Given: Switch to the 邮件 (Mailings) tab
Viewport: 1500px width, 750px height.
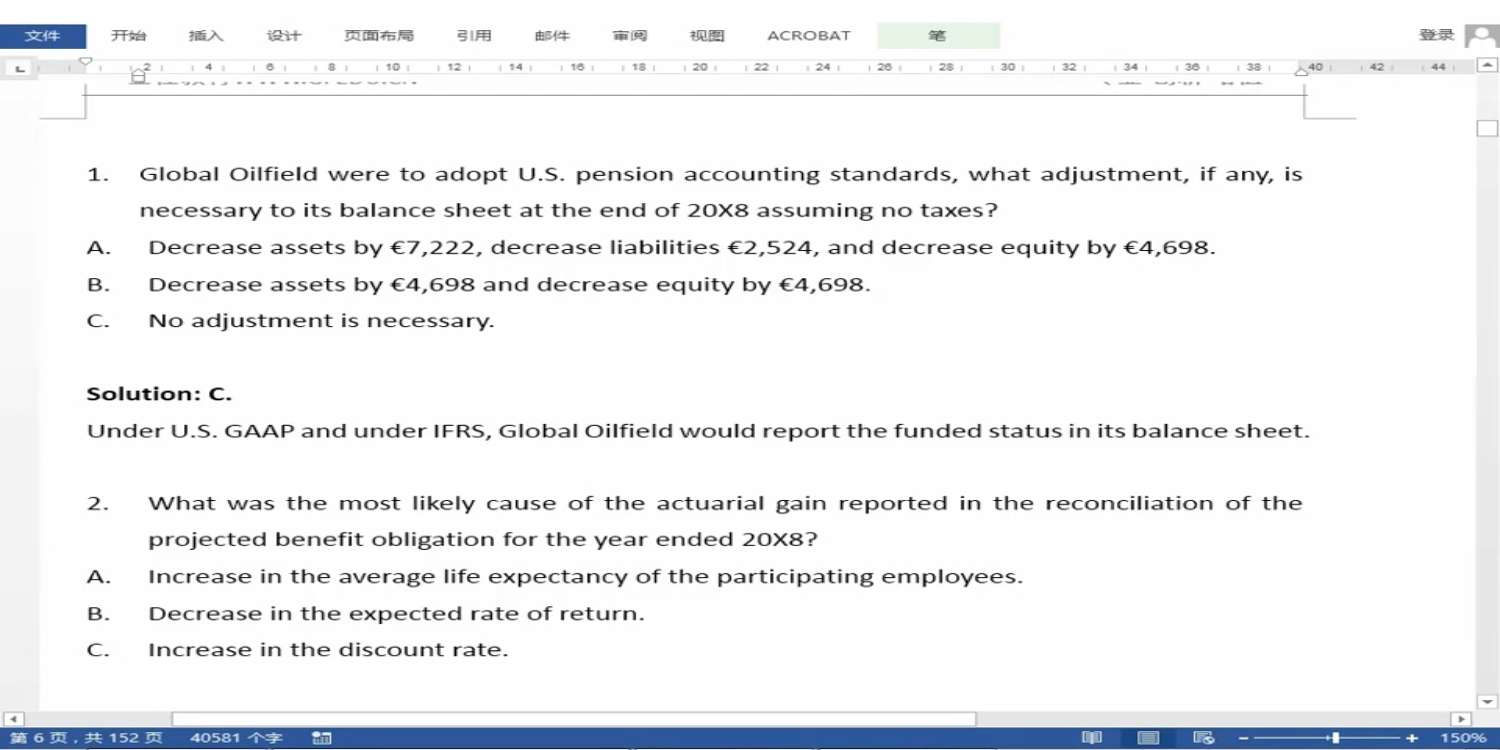Looking at the screenshot, I should pos(552,36).
